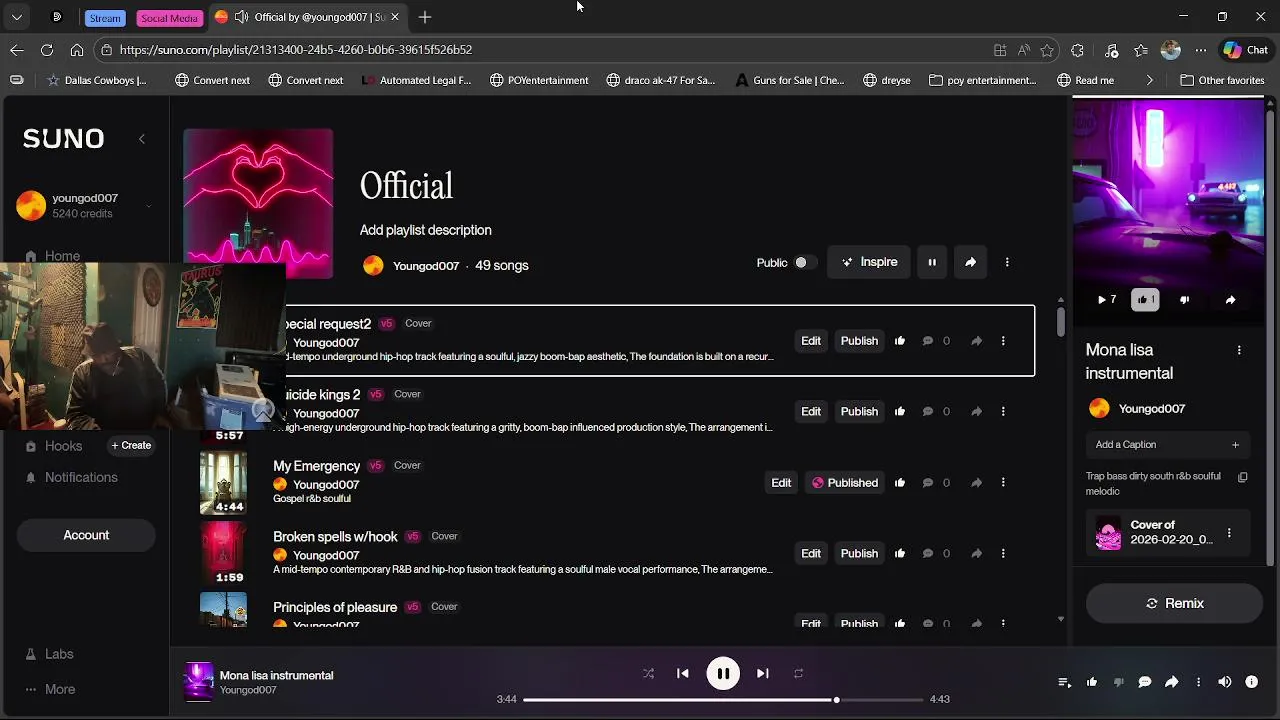Toggle liked thumbs-up in right panel
This screenshot has width=1280, height=720.
[1145, 299]
